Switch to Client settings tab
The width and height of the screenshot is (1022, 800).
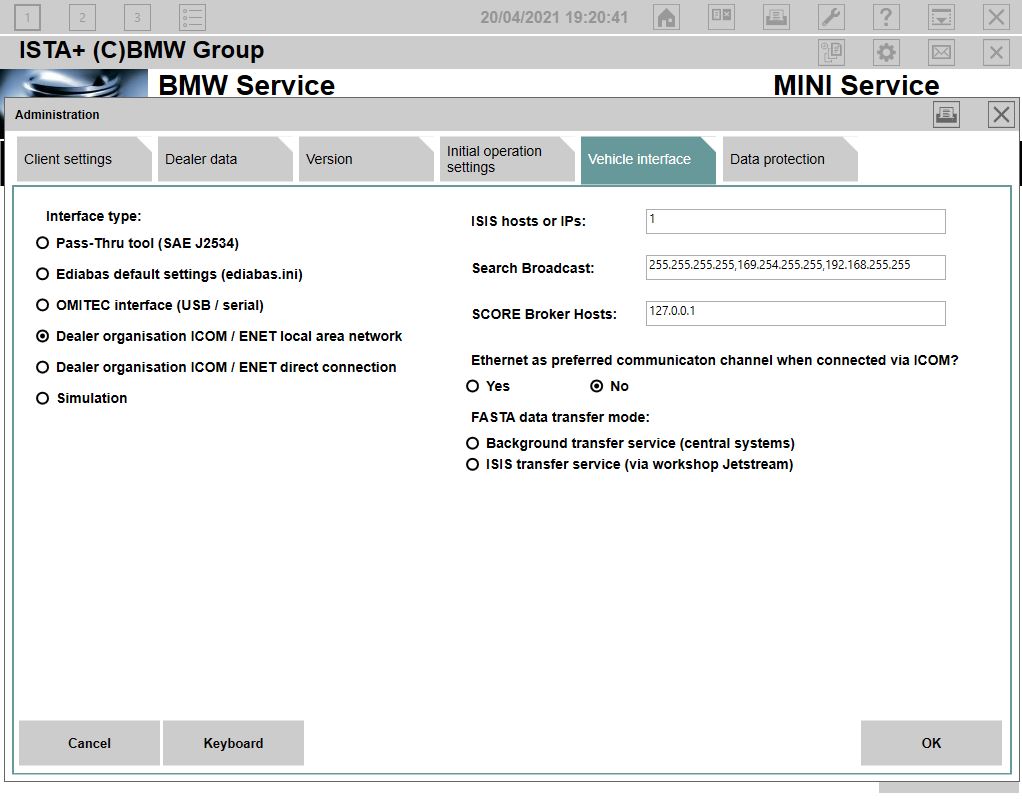83,159
